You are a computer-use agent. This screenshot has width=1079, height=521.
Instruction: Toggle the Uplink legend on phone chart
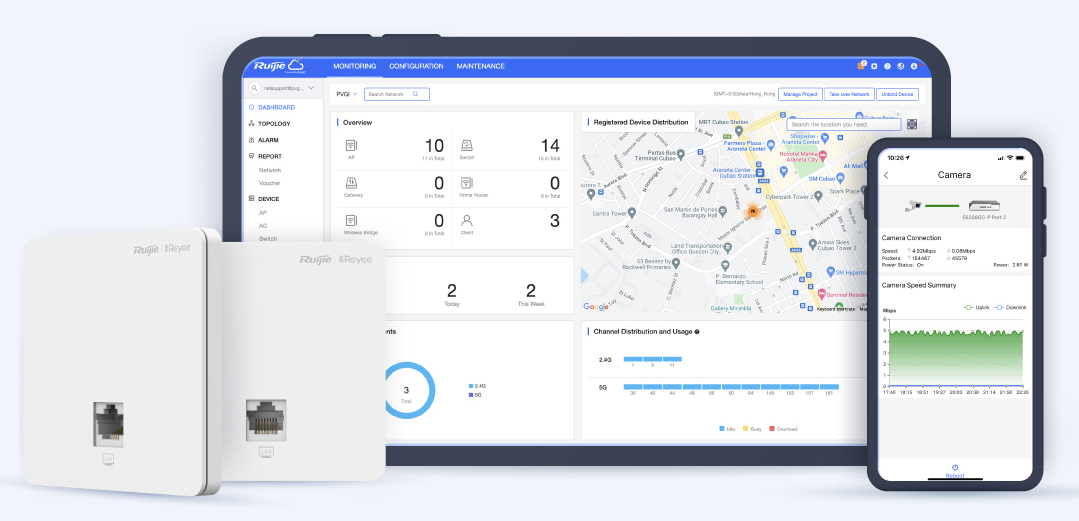(x=977, y=308)
